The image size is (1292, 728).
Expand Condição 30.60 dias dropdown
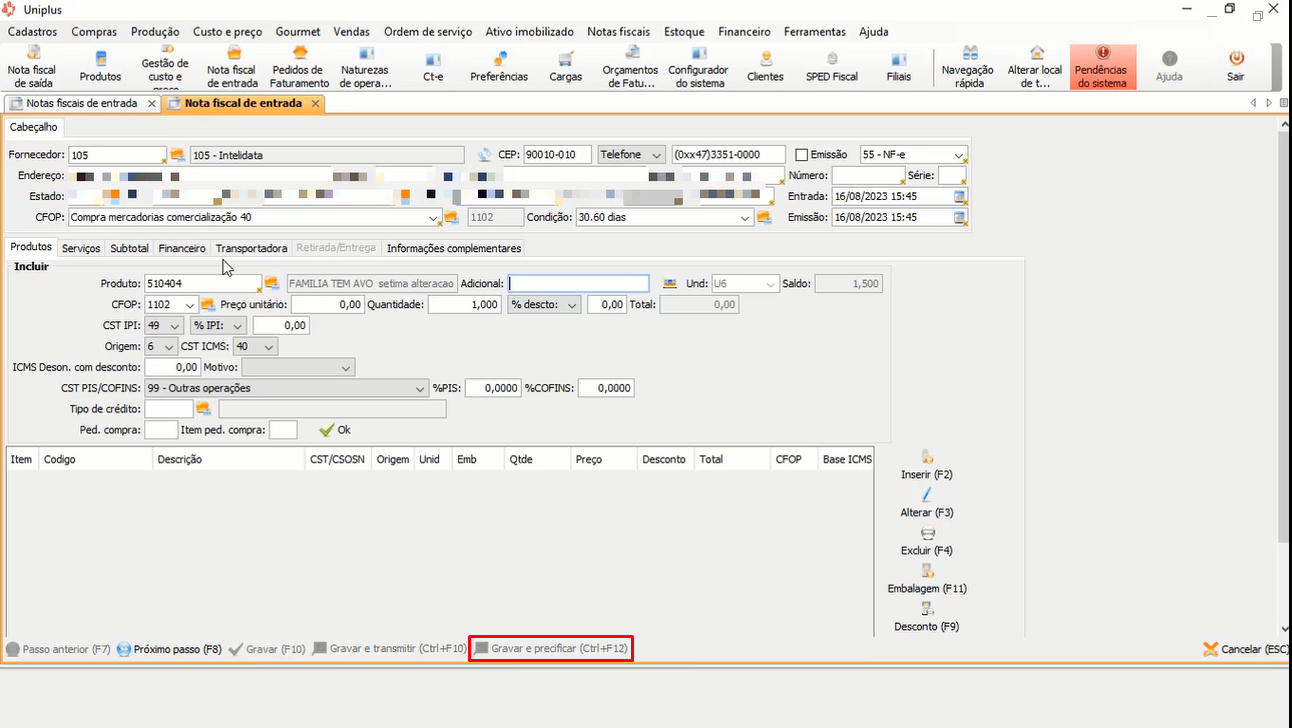tap(745, 217)
